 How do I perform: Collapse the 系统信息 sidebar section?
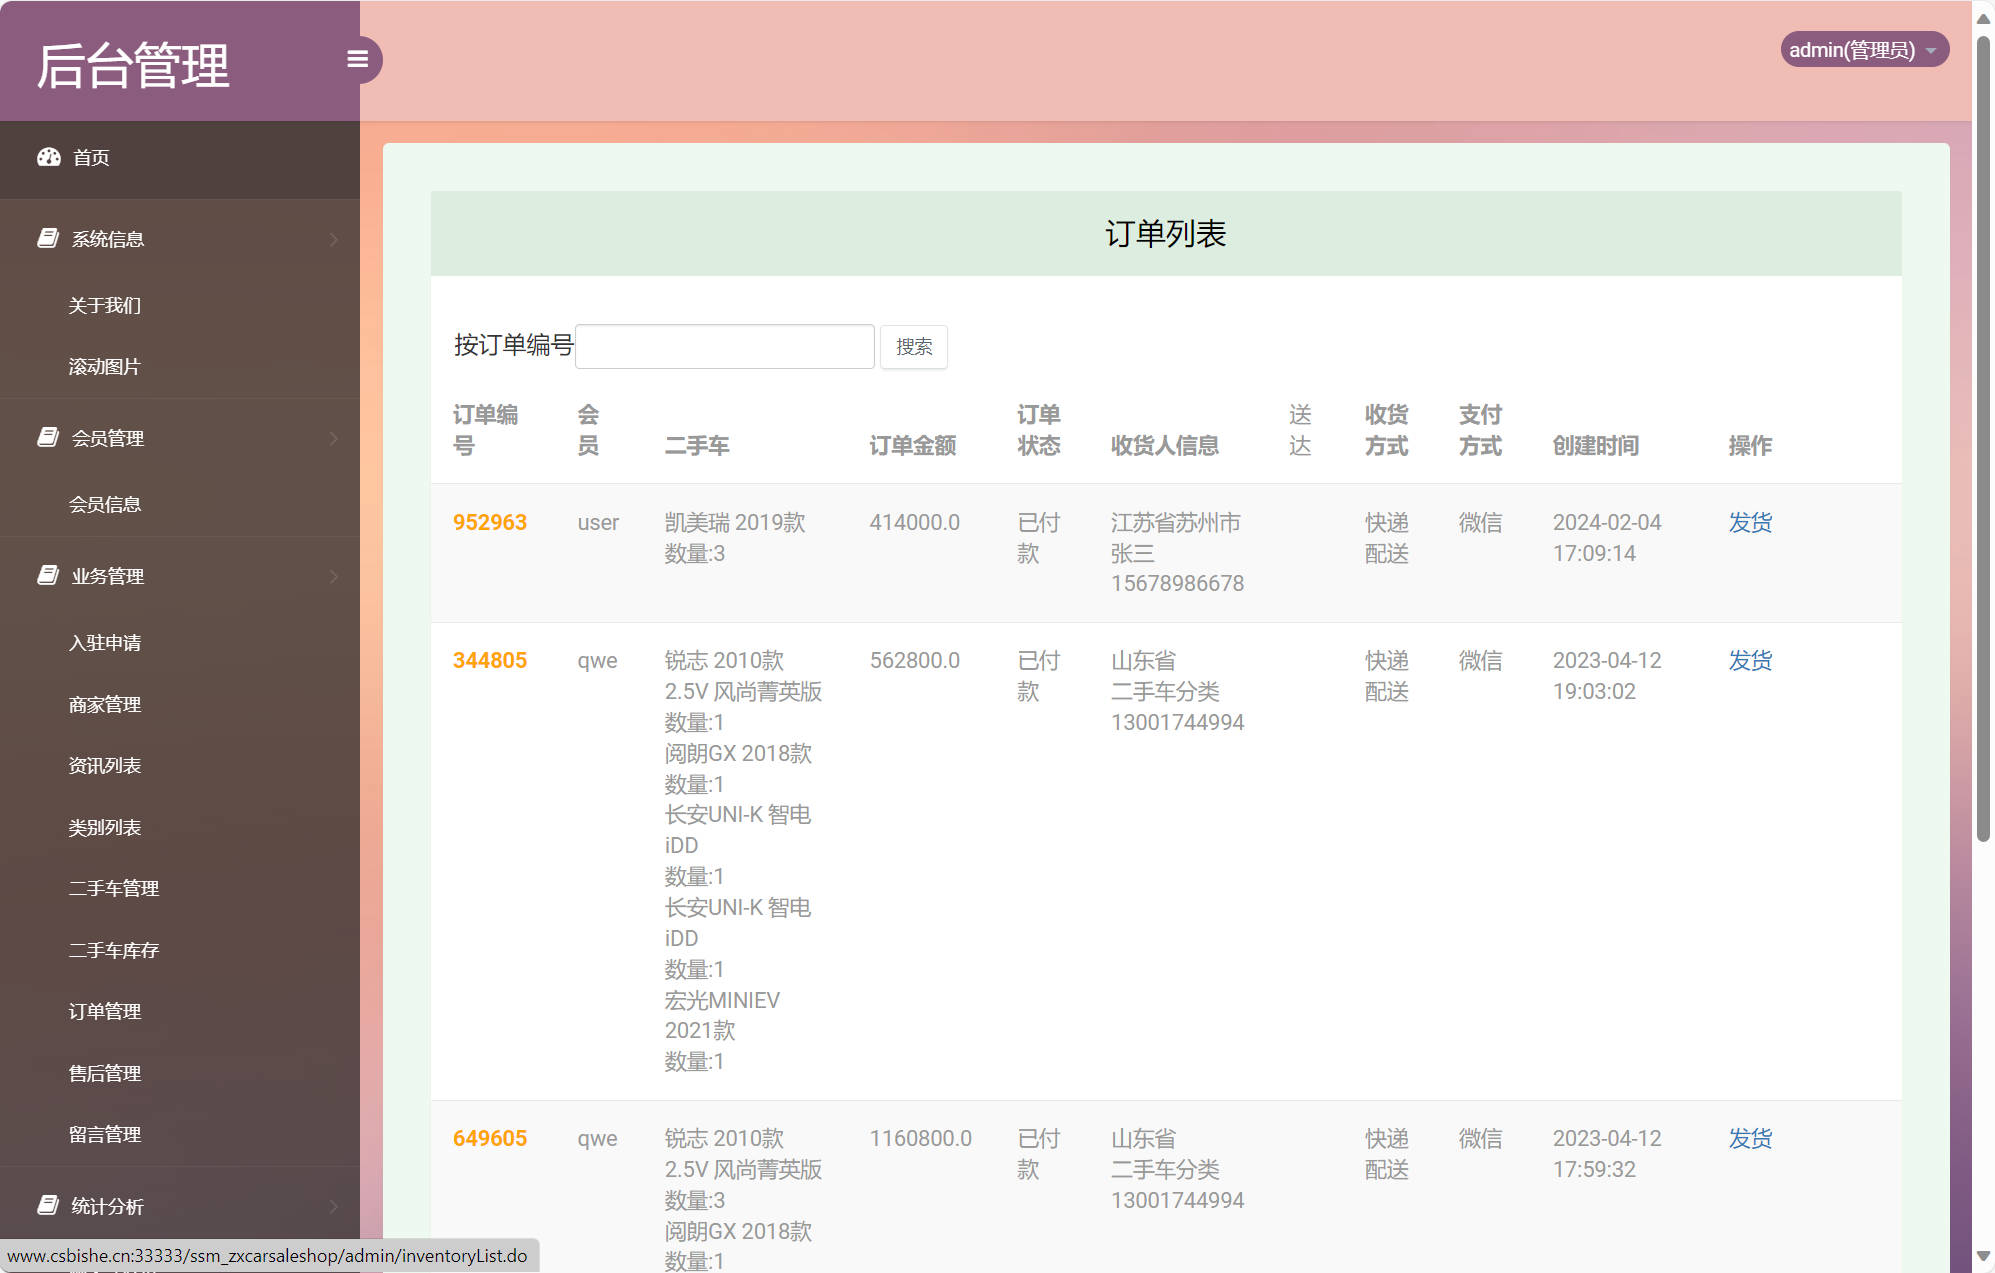point(333,239)
